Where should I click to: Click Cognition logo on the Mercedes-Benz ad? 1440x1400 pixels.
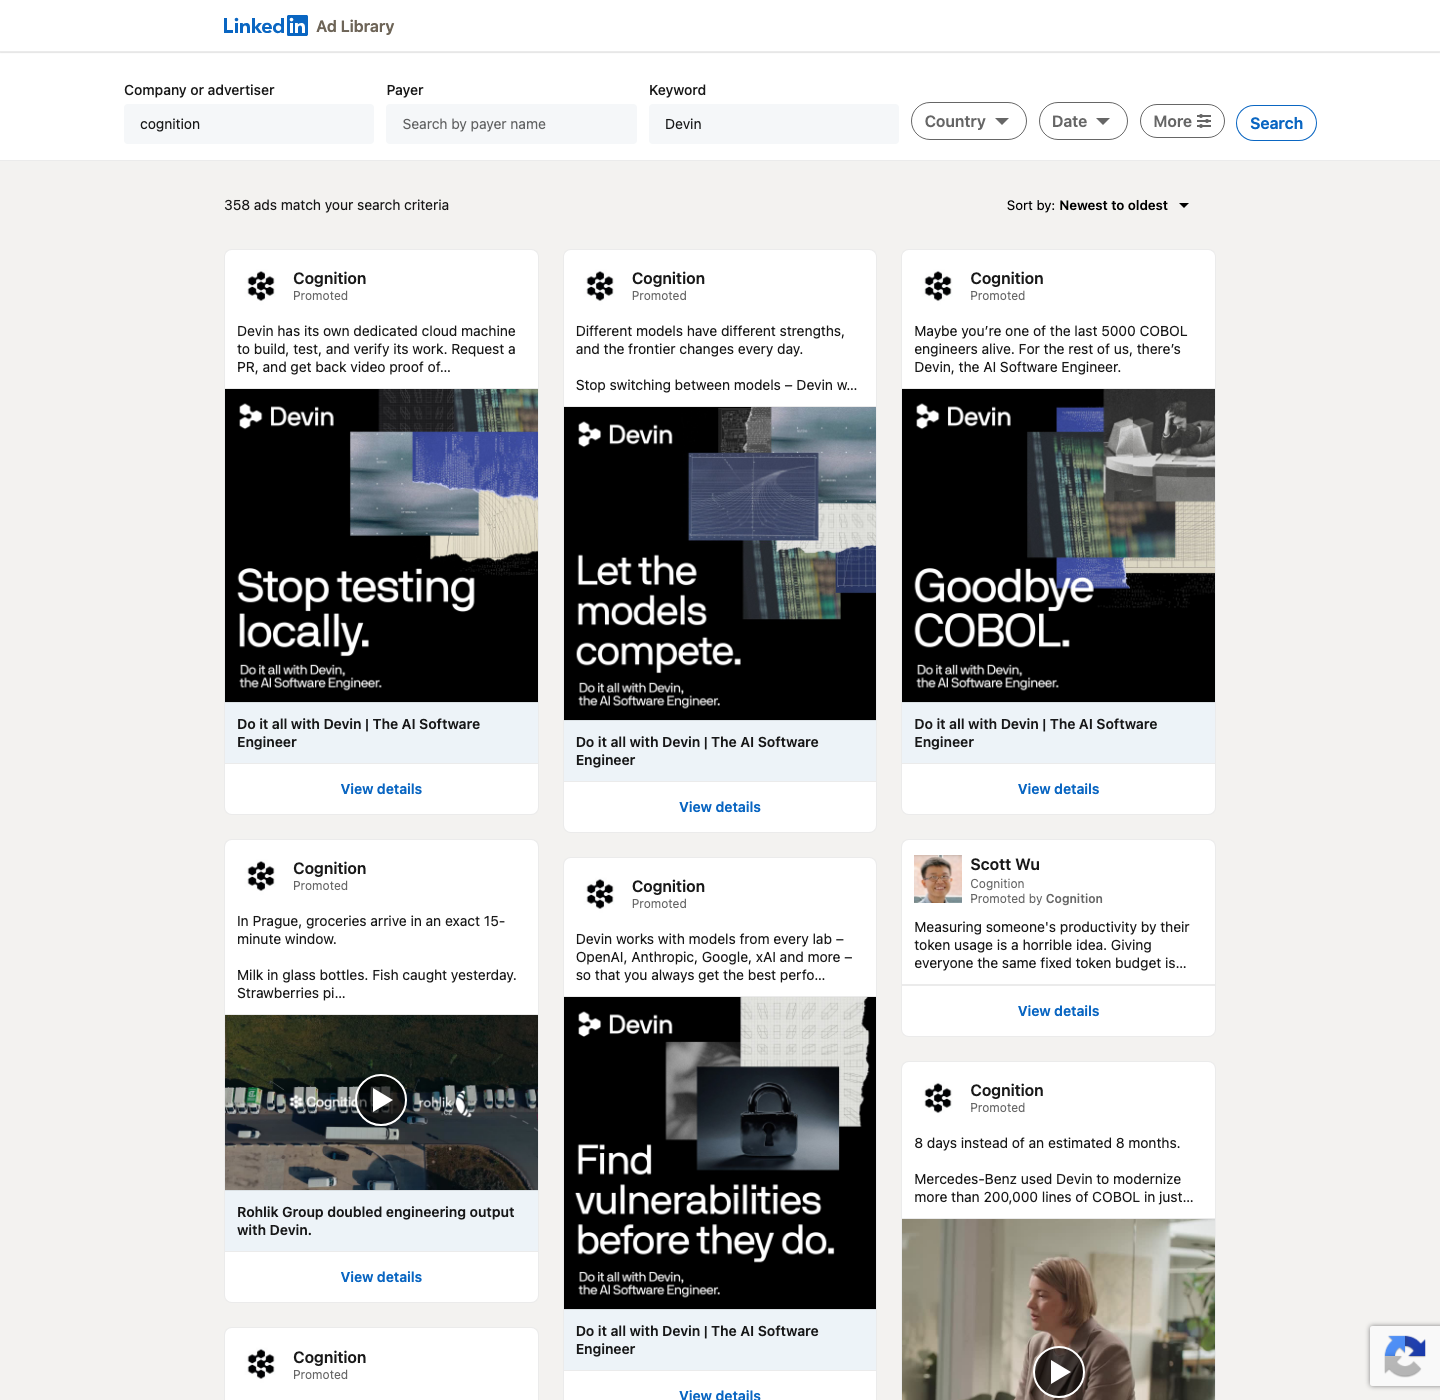(938, 1098)
